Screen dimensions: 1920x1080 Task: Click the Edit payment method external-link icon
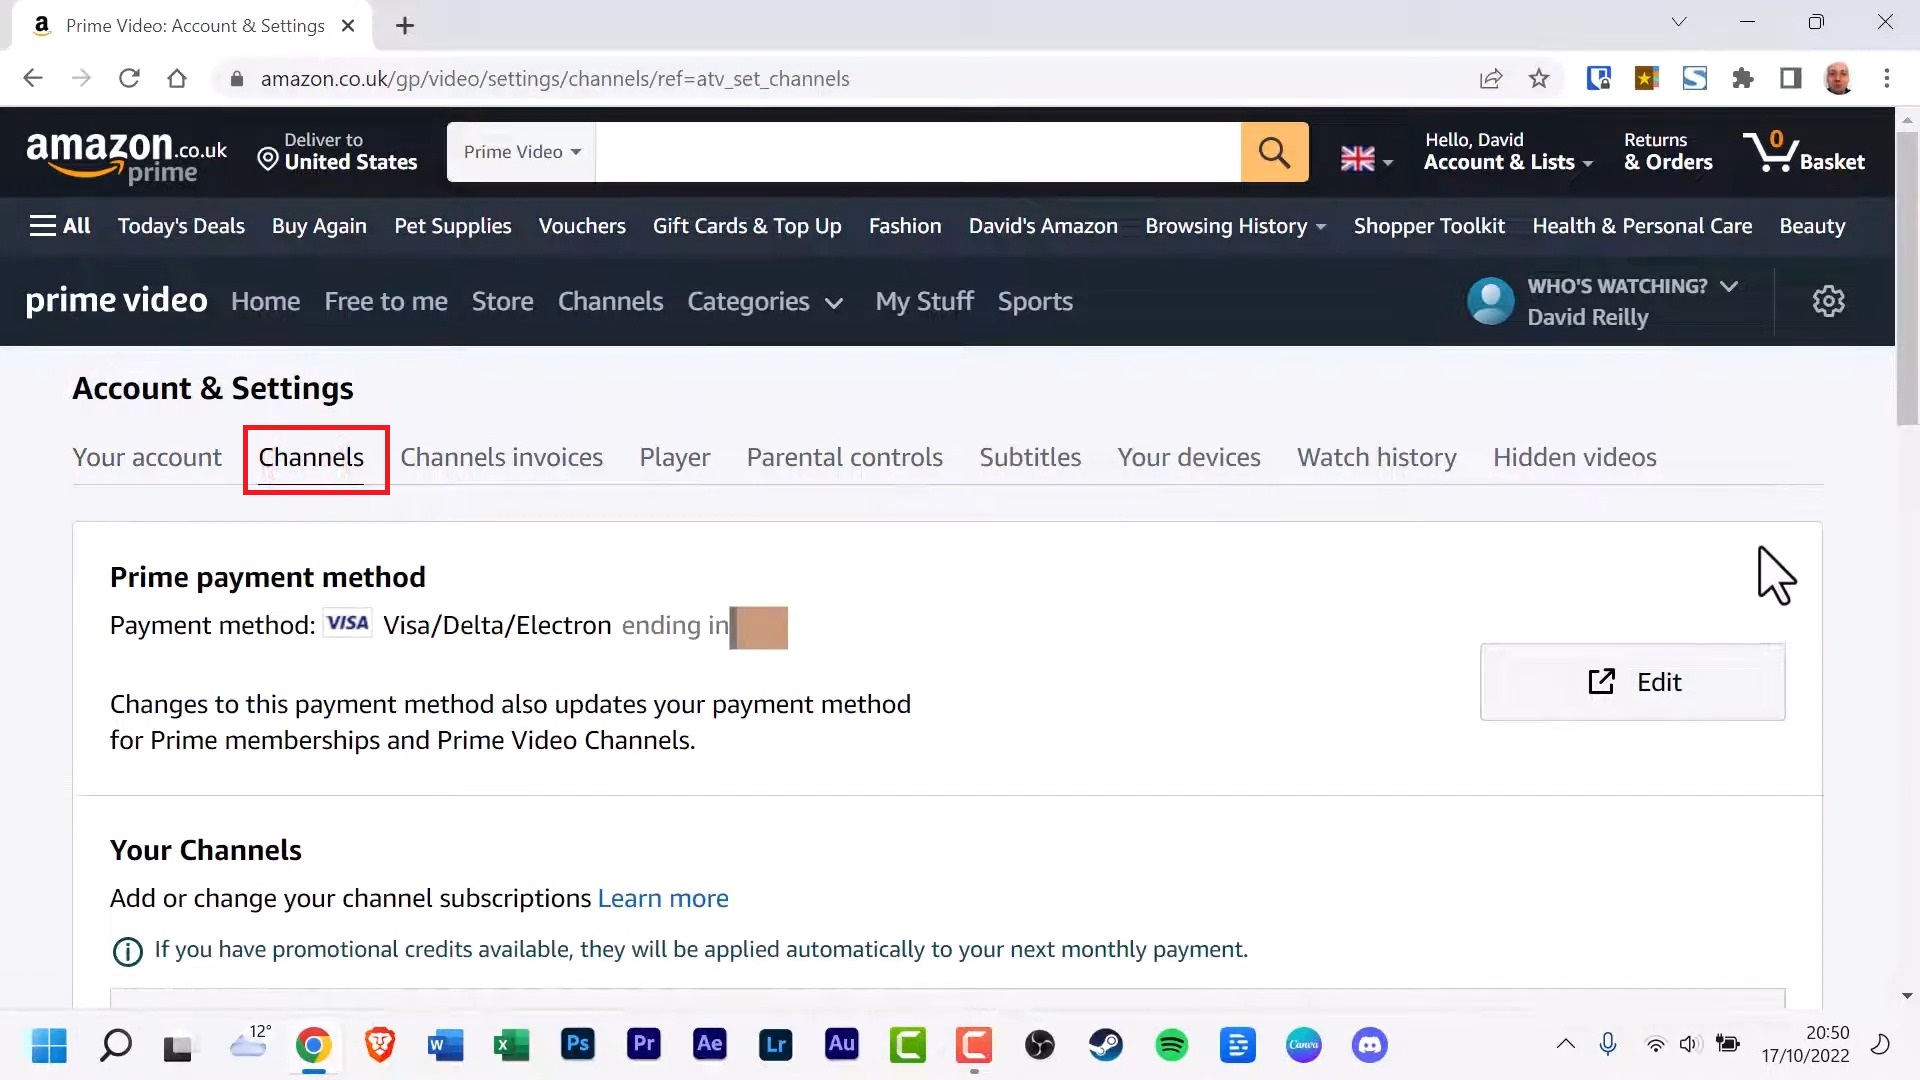[x=1601, y=681]
